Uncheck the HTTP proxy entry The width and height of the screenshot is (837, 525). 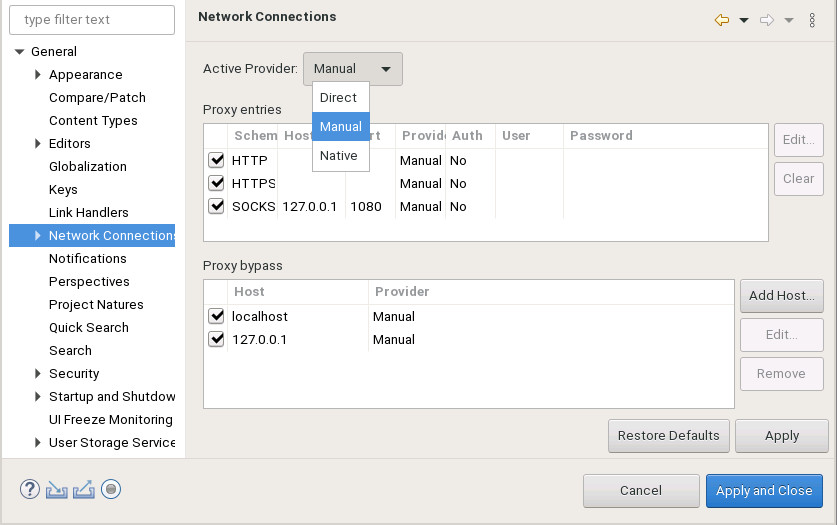(x=216, y=160)
